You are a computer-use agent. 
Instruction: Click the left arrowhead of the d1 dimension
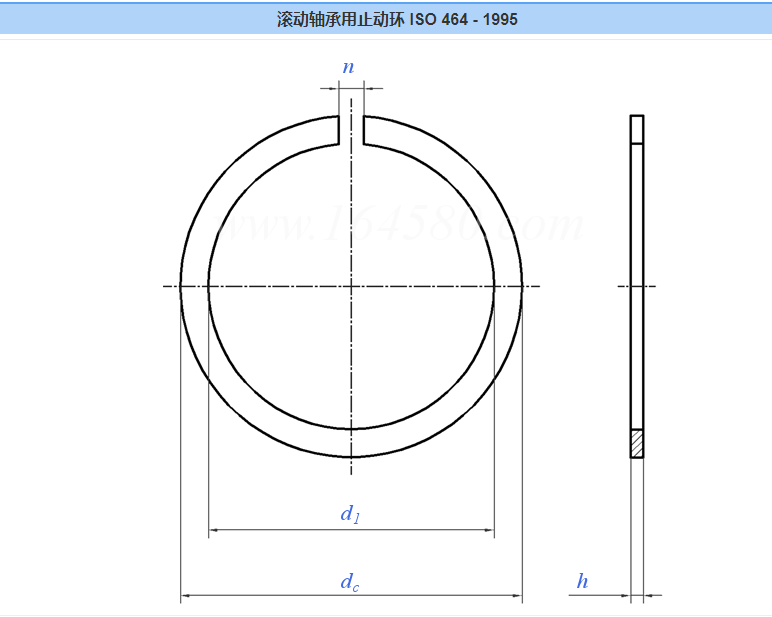(x=213, y=531)
